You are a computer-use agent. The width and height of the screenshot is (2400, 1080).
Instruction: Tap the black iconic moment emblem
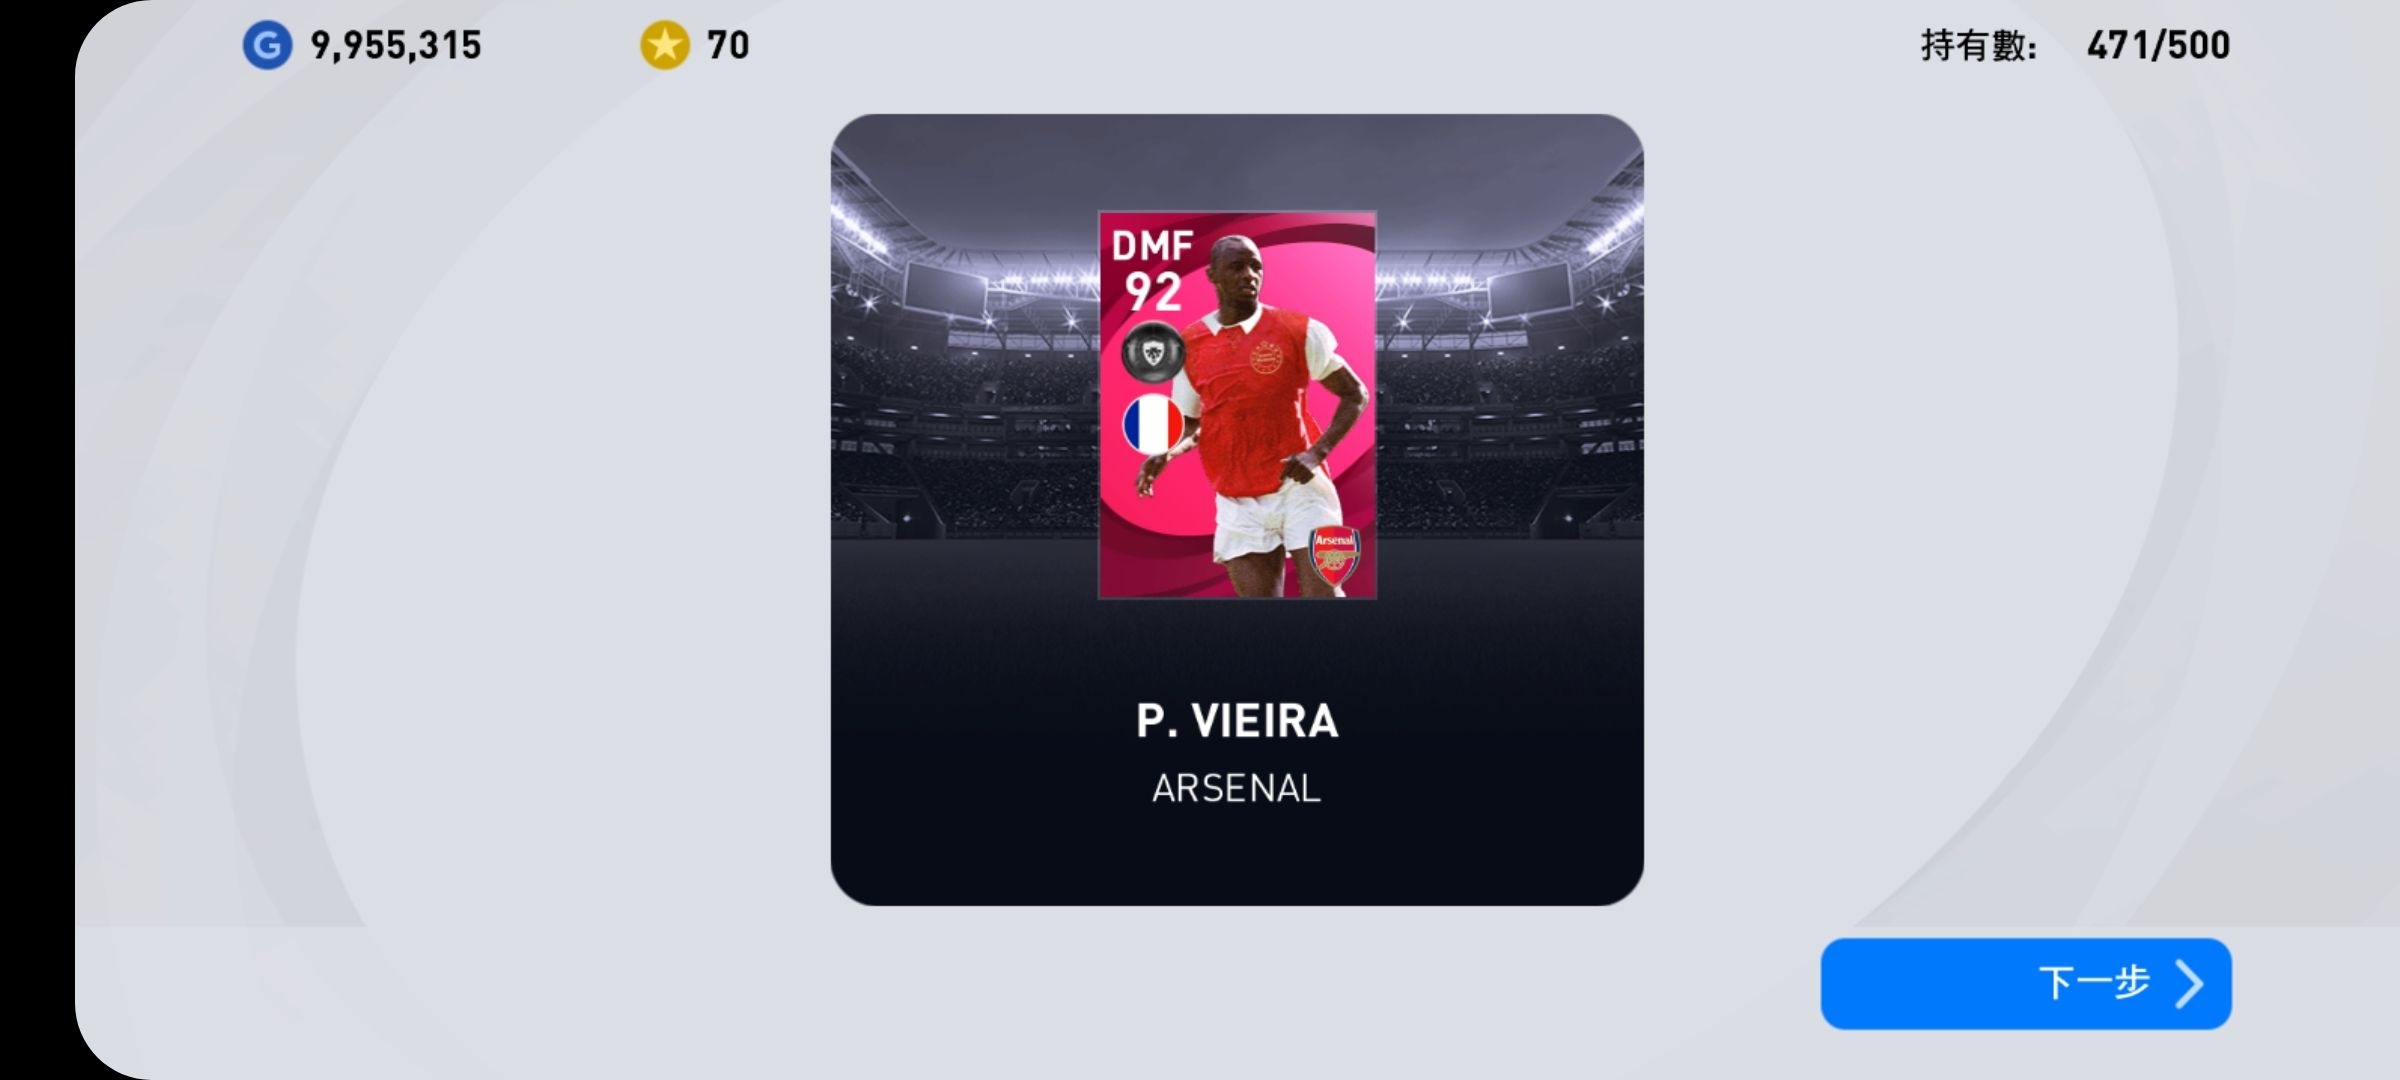click(x=1153, y=351)
